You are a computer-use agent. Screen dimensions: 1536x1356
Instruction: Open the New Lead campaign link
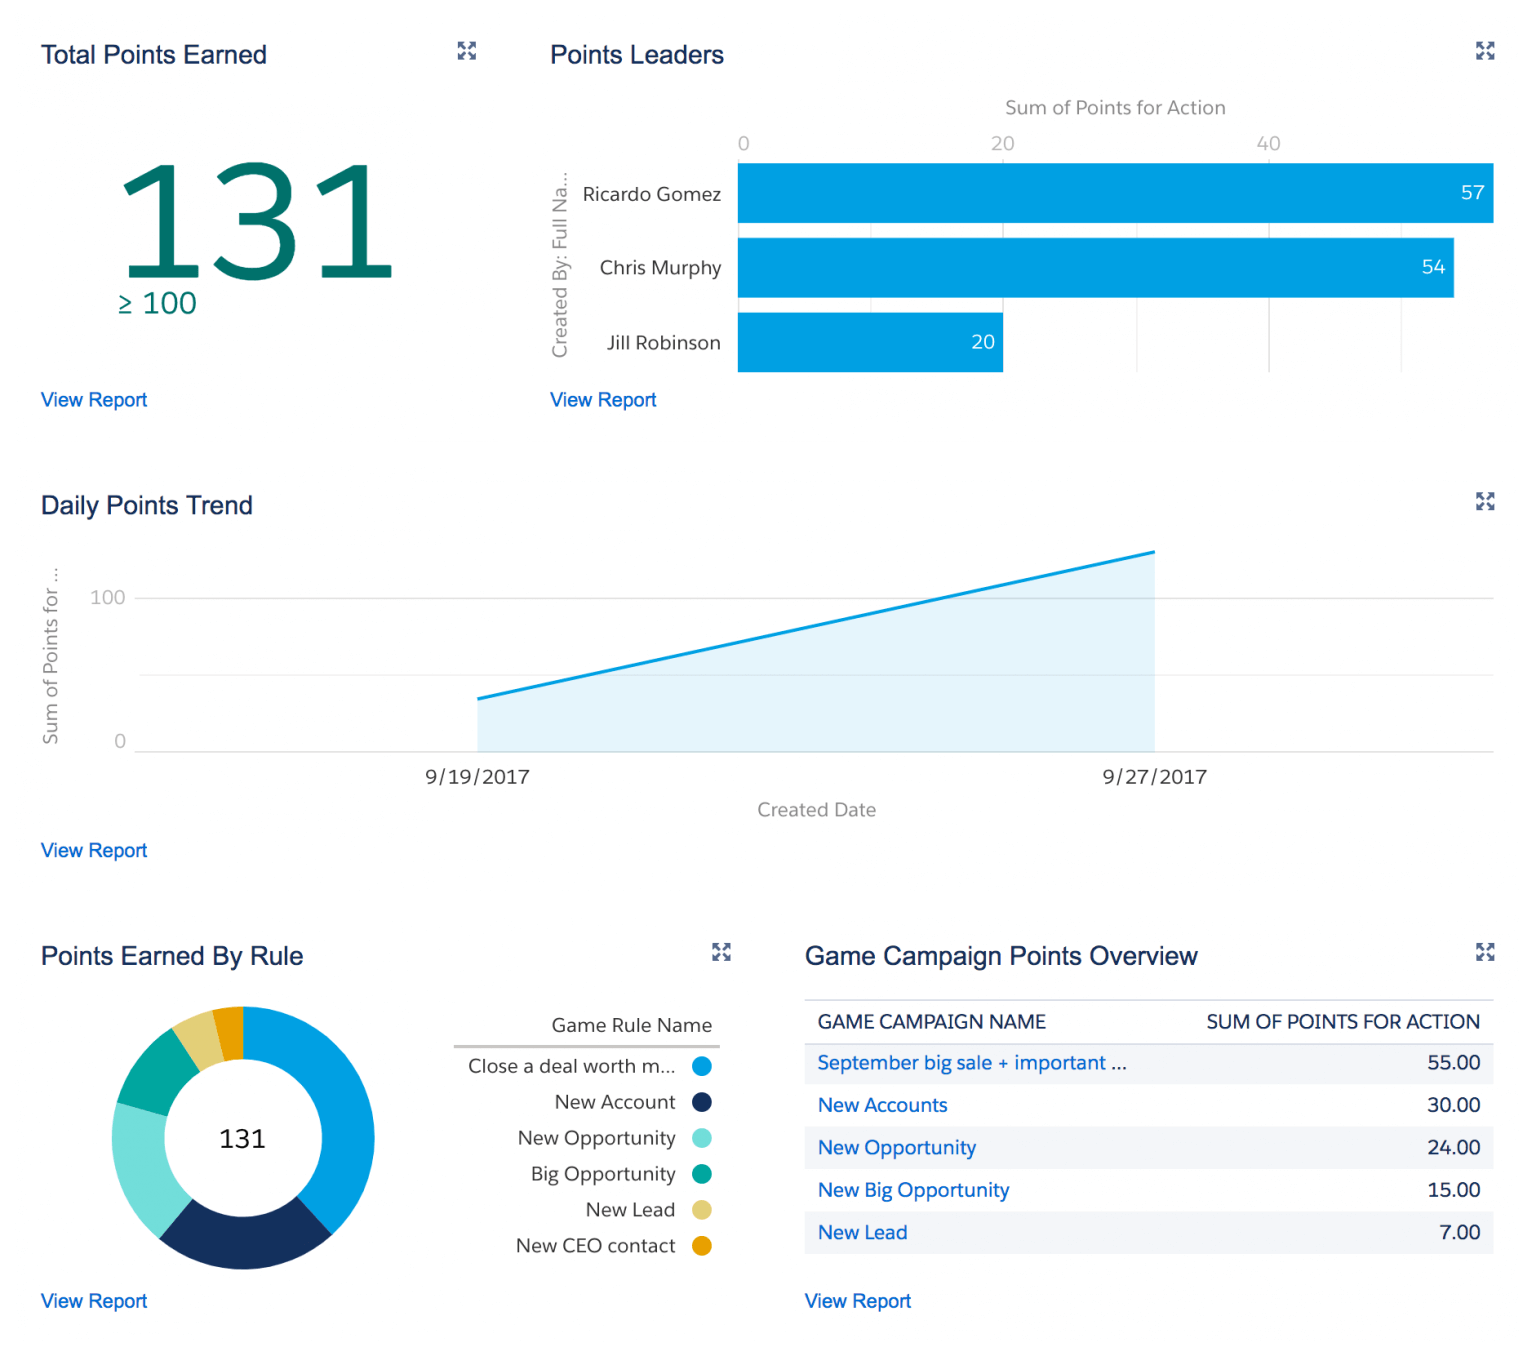861,1232
